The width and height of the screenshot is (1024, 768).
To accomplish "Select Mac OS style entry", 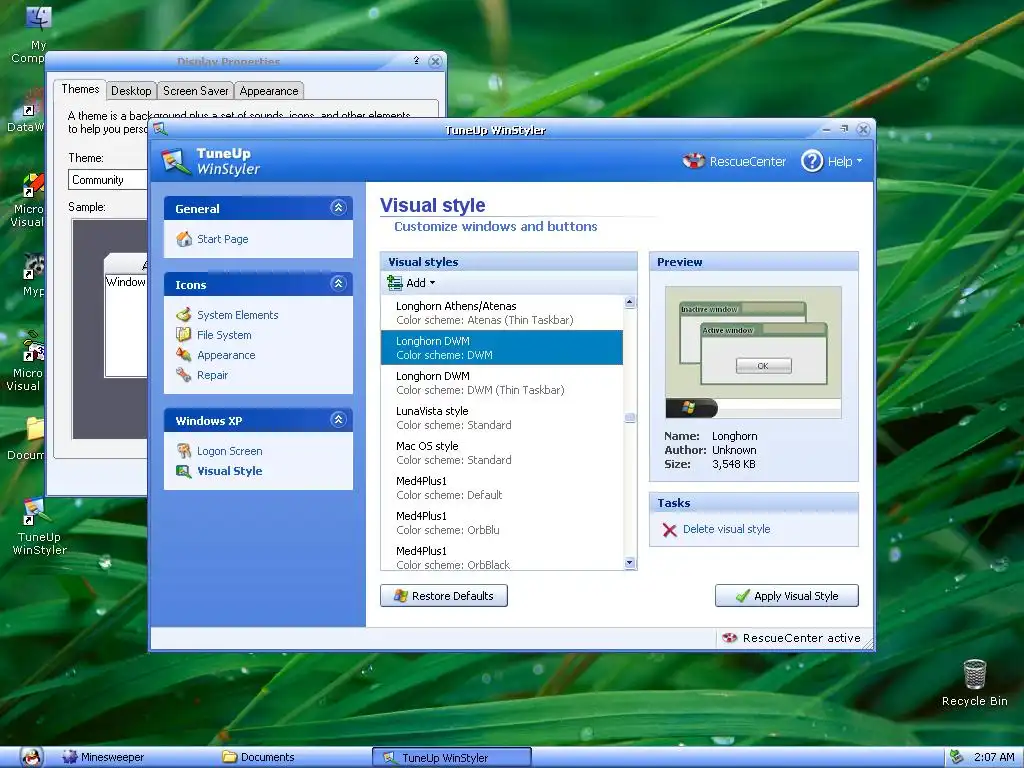I will 502,453.
